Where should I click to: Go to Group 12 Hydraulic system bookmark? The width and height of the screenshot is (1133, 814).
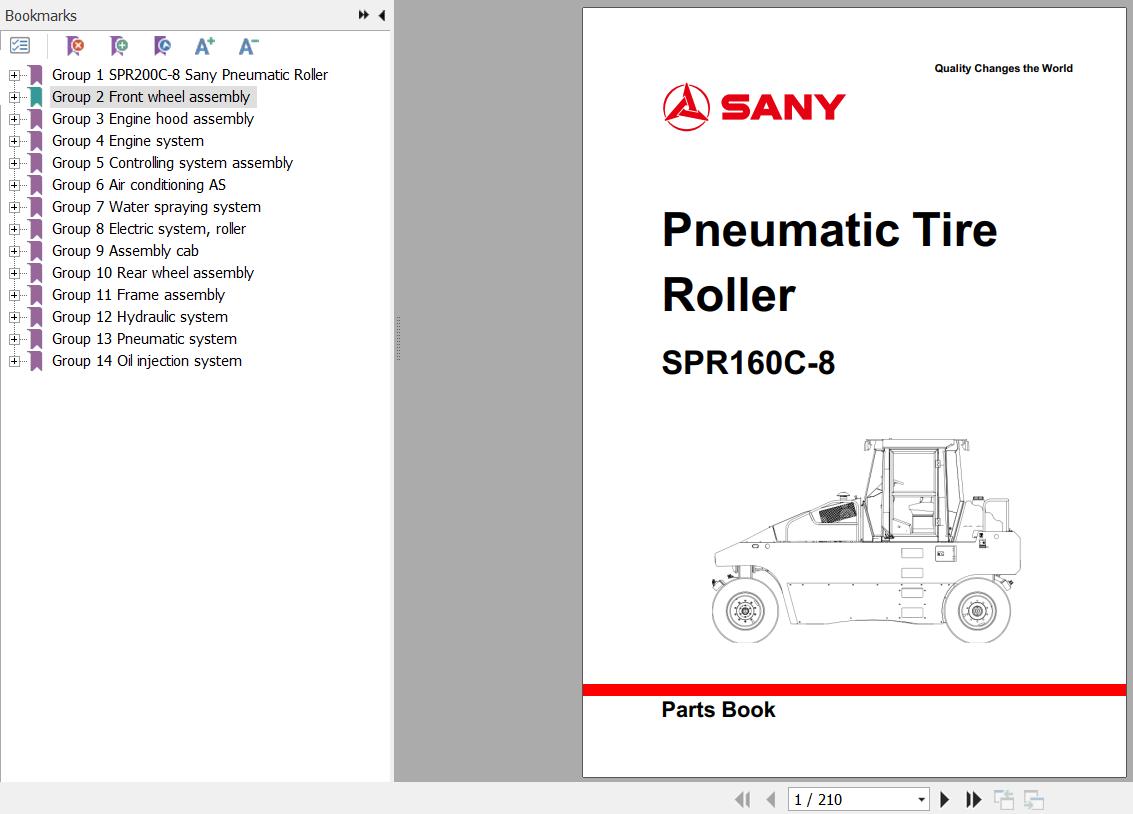(139, 317)
